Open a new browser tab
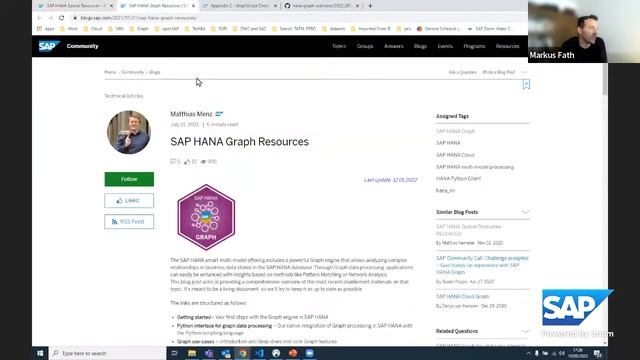This screenshot has height=360, width=640. [370, 6]
